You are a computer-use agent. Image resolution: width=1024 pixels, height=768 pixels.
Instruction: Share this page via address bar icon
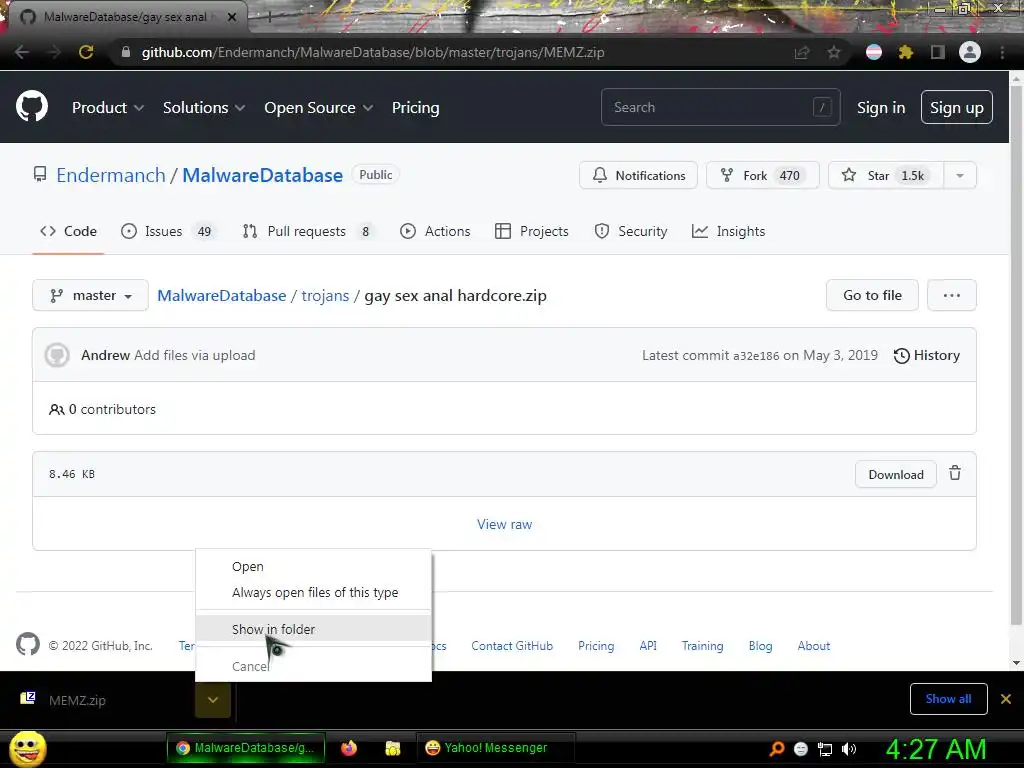[802, 52]
